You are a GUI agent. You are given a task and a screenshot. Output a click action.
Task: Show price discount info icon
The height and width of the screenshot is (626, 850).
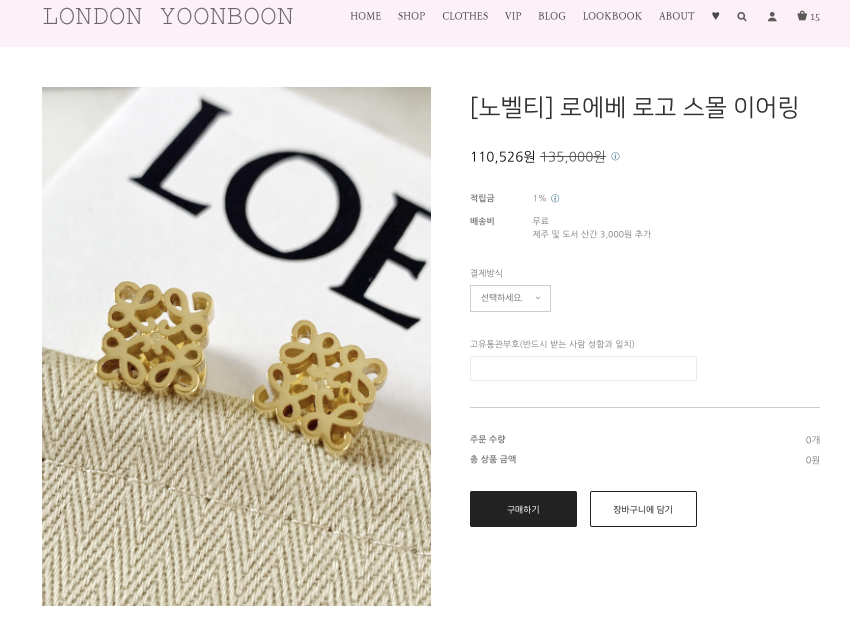point(615,157)
